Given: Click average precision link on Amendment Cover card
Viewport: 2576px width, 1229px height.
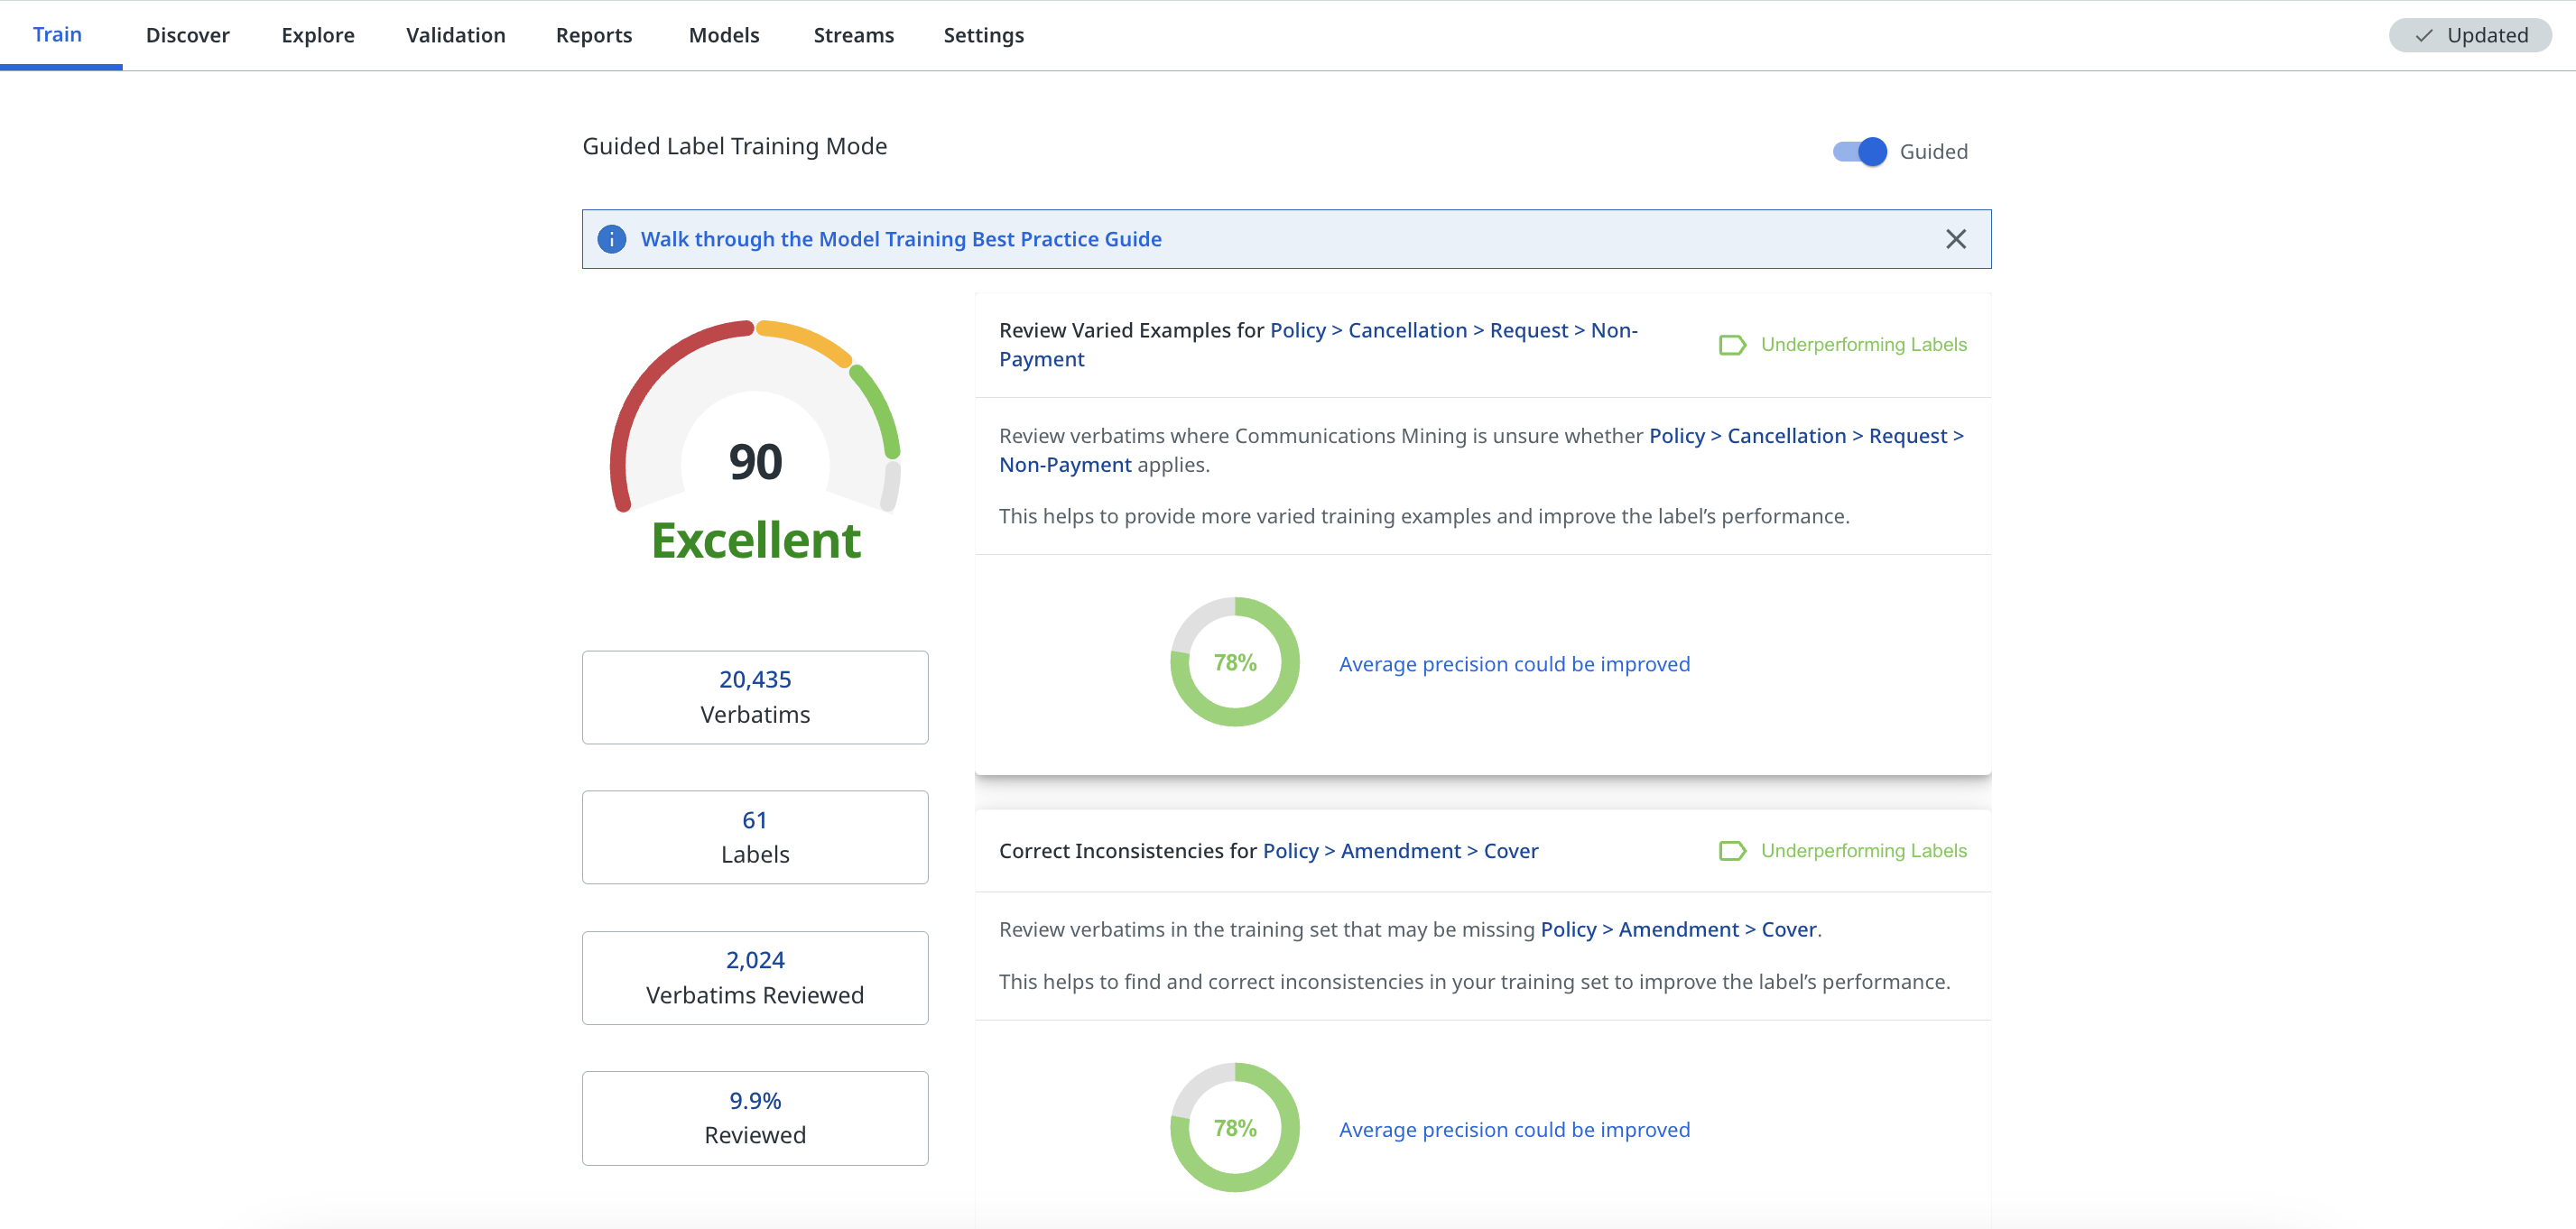Looking at the screenshot, I should [x=1514, y=1129].
